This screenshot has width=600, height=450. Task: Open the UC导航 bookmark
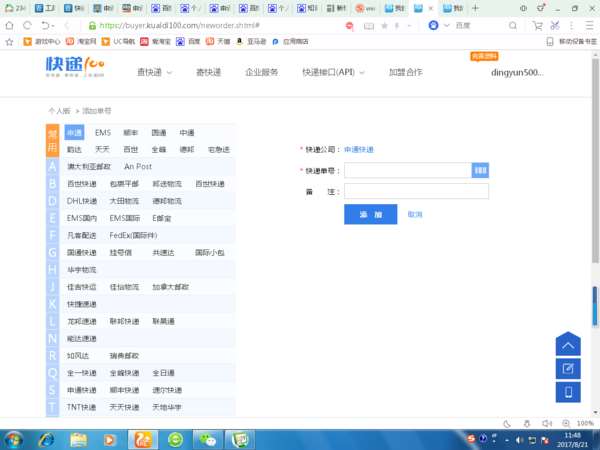[118, 42]
